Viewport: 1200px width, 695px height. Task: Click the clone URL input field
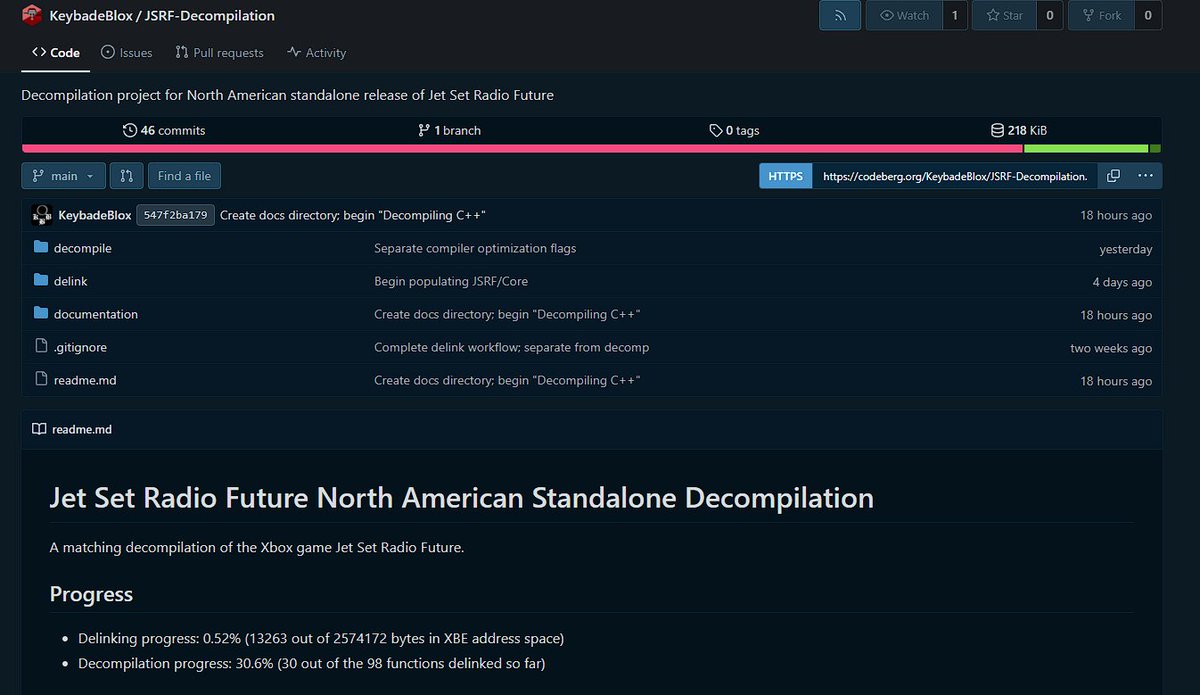click(x=954, y=176)
